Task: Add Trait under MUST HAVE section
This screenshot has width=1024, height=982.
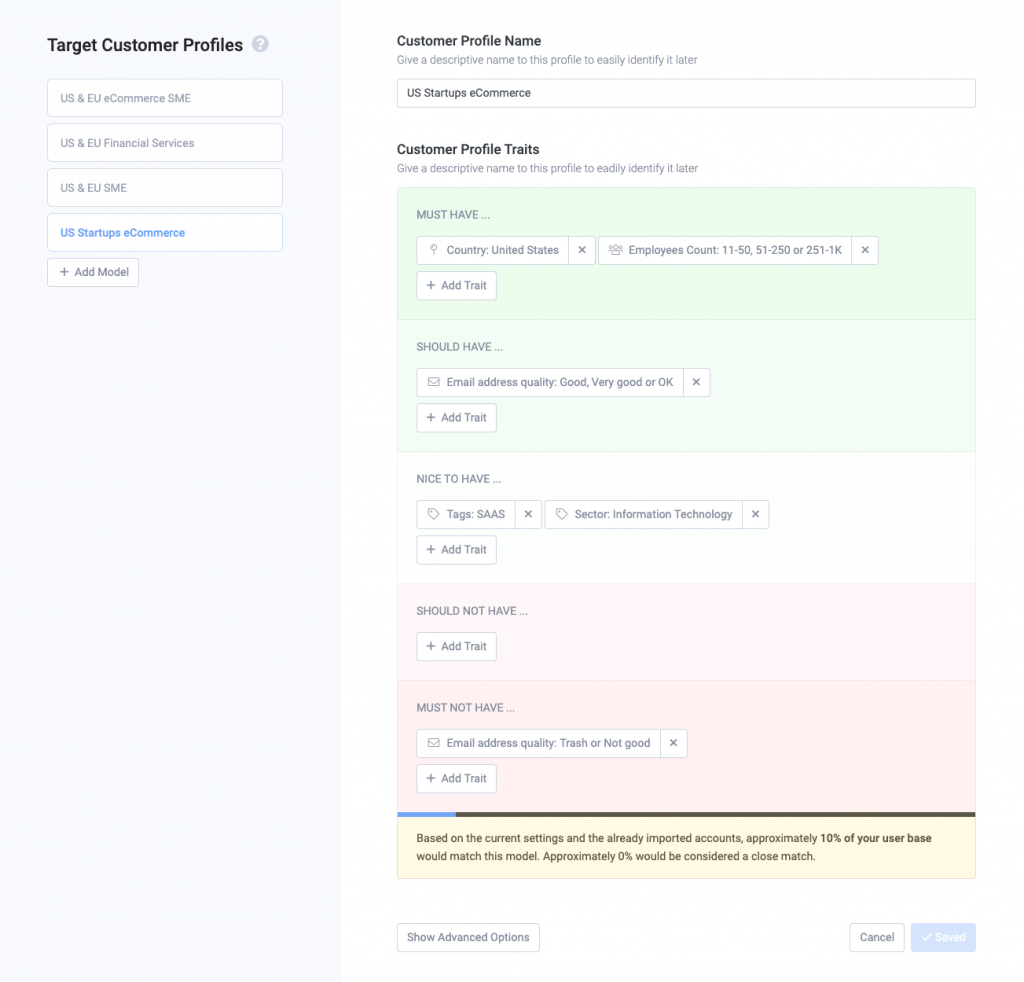Action: (456, 285)
